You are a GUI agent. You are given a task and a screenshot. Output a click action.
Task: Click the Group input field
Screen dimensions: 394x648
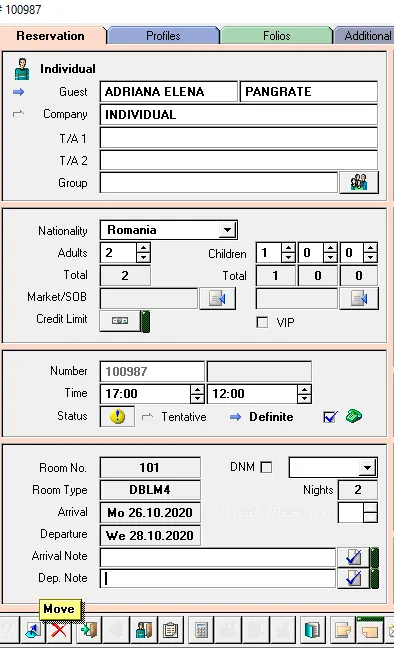point(219,182)
